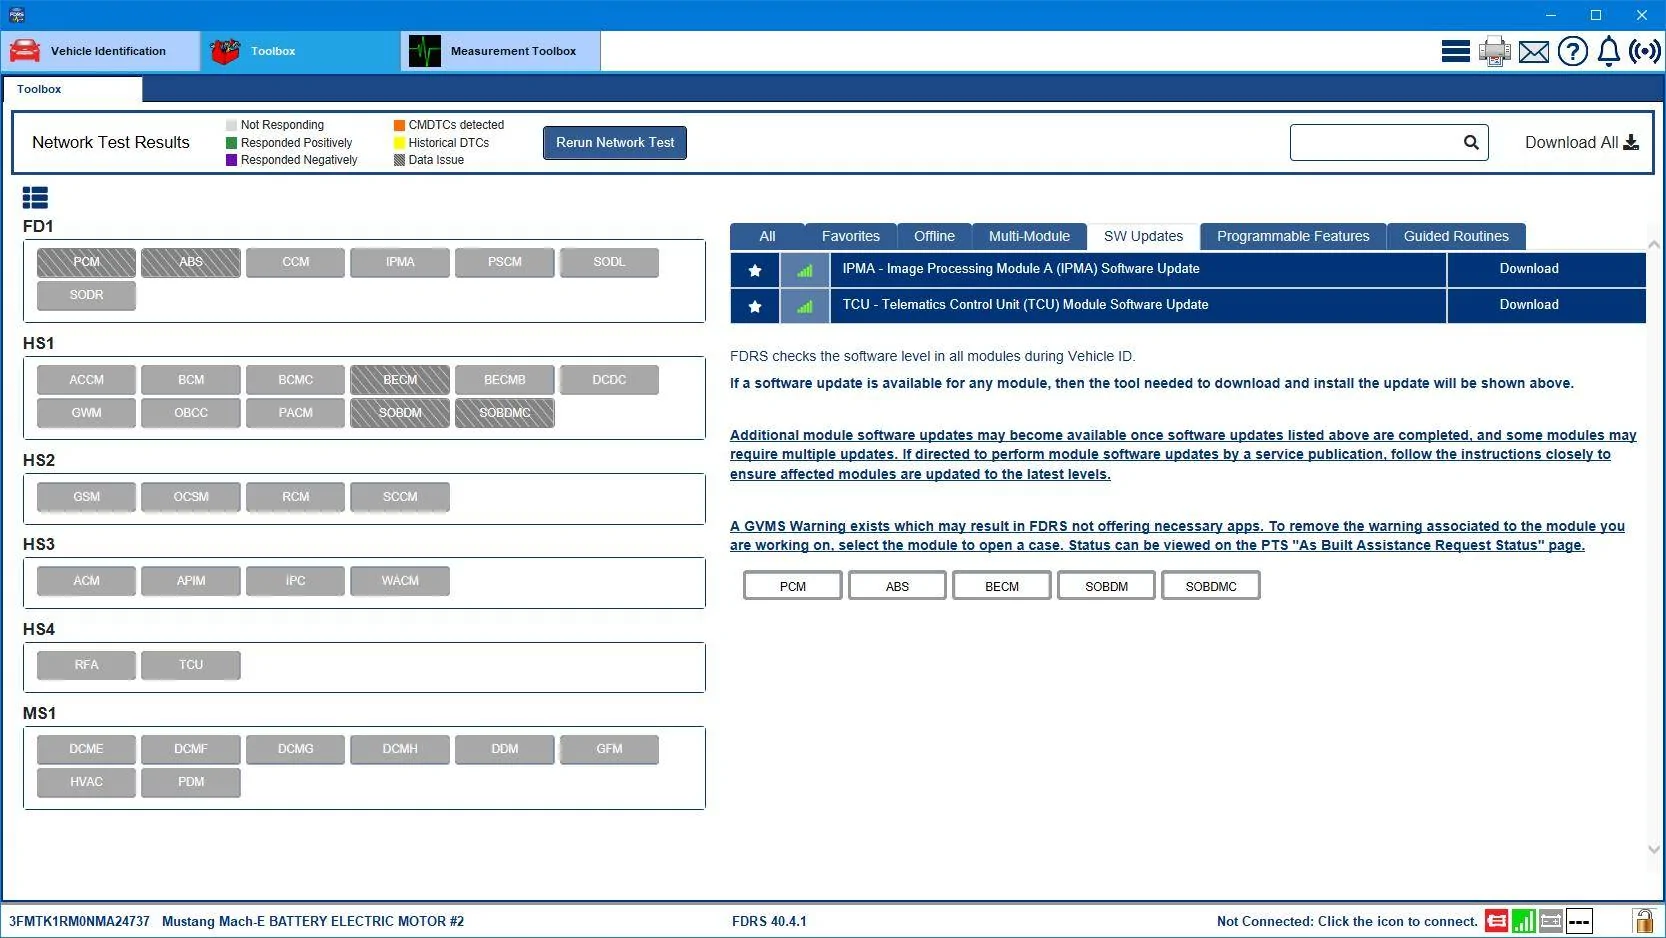Select HVAC module in MS1
Viewport: 1666px width, 938px height.
[x=86, y=782]
